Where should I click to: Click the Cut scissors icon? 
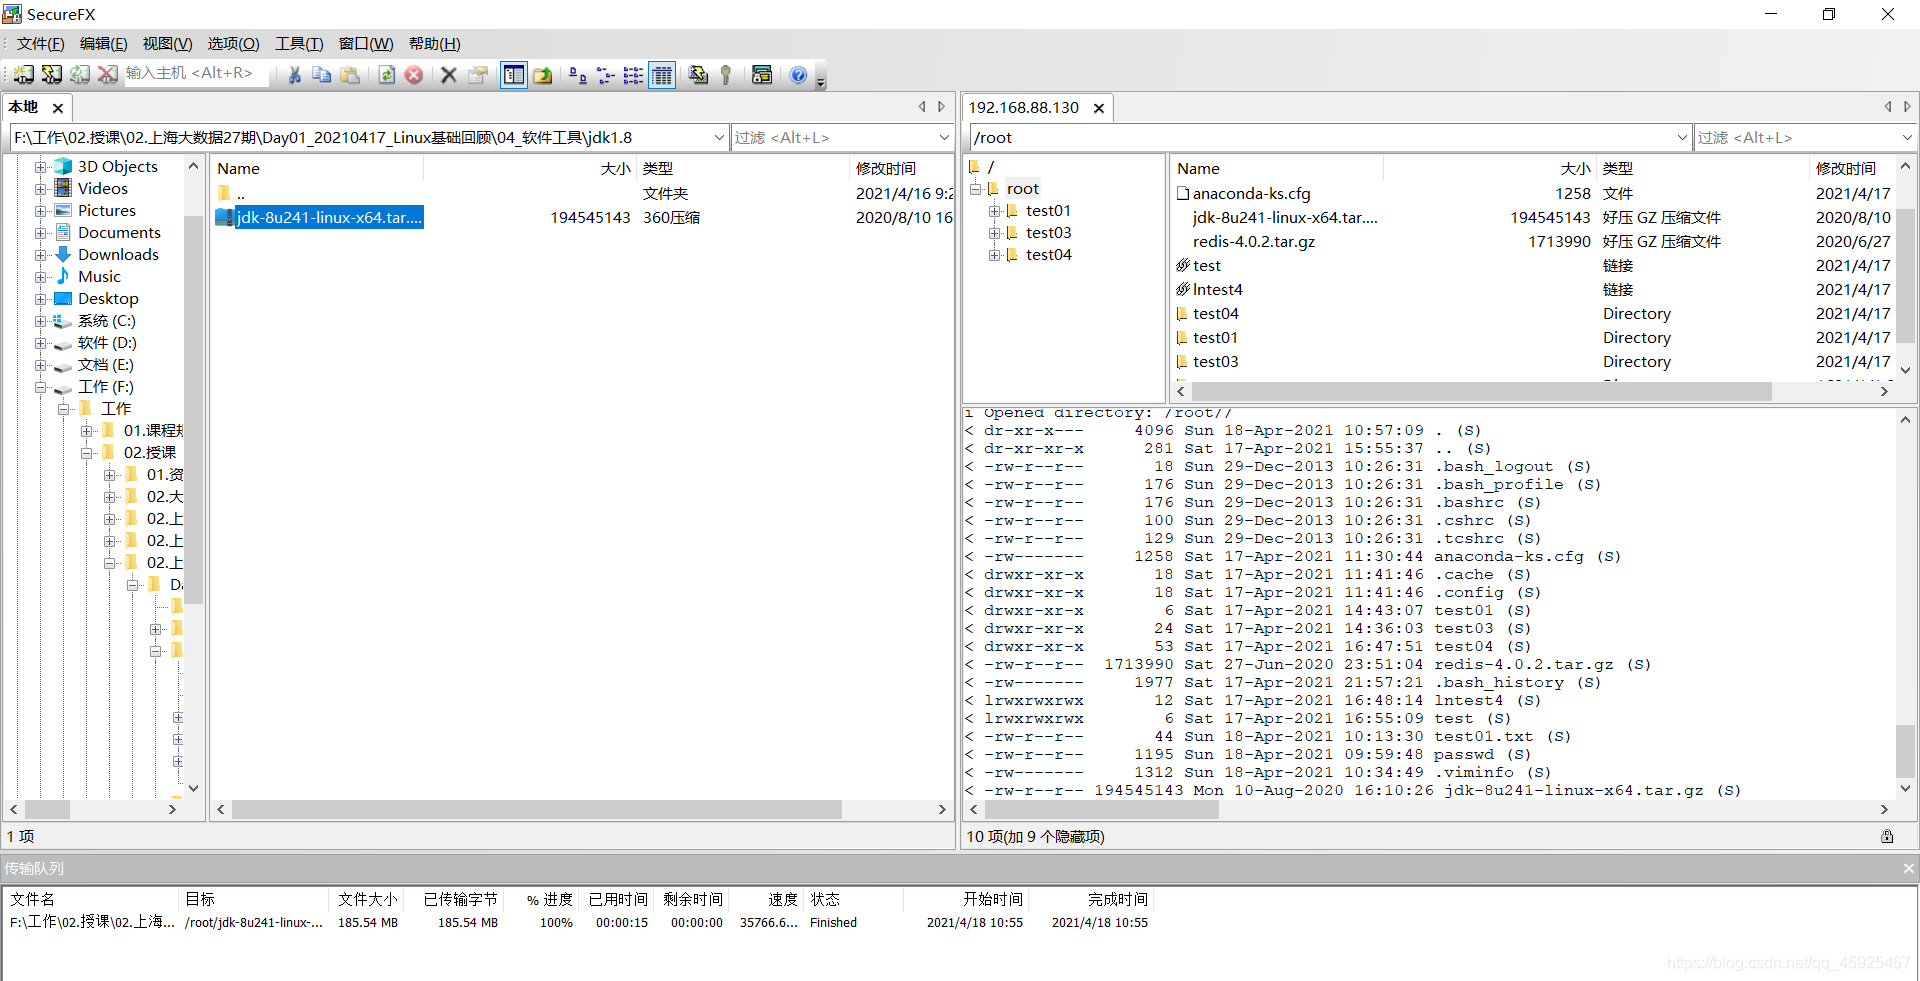pos(294,75)
